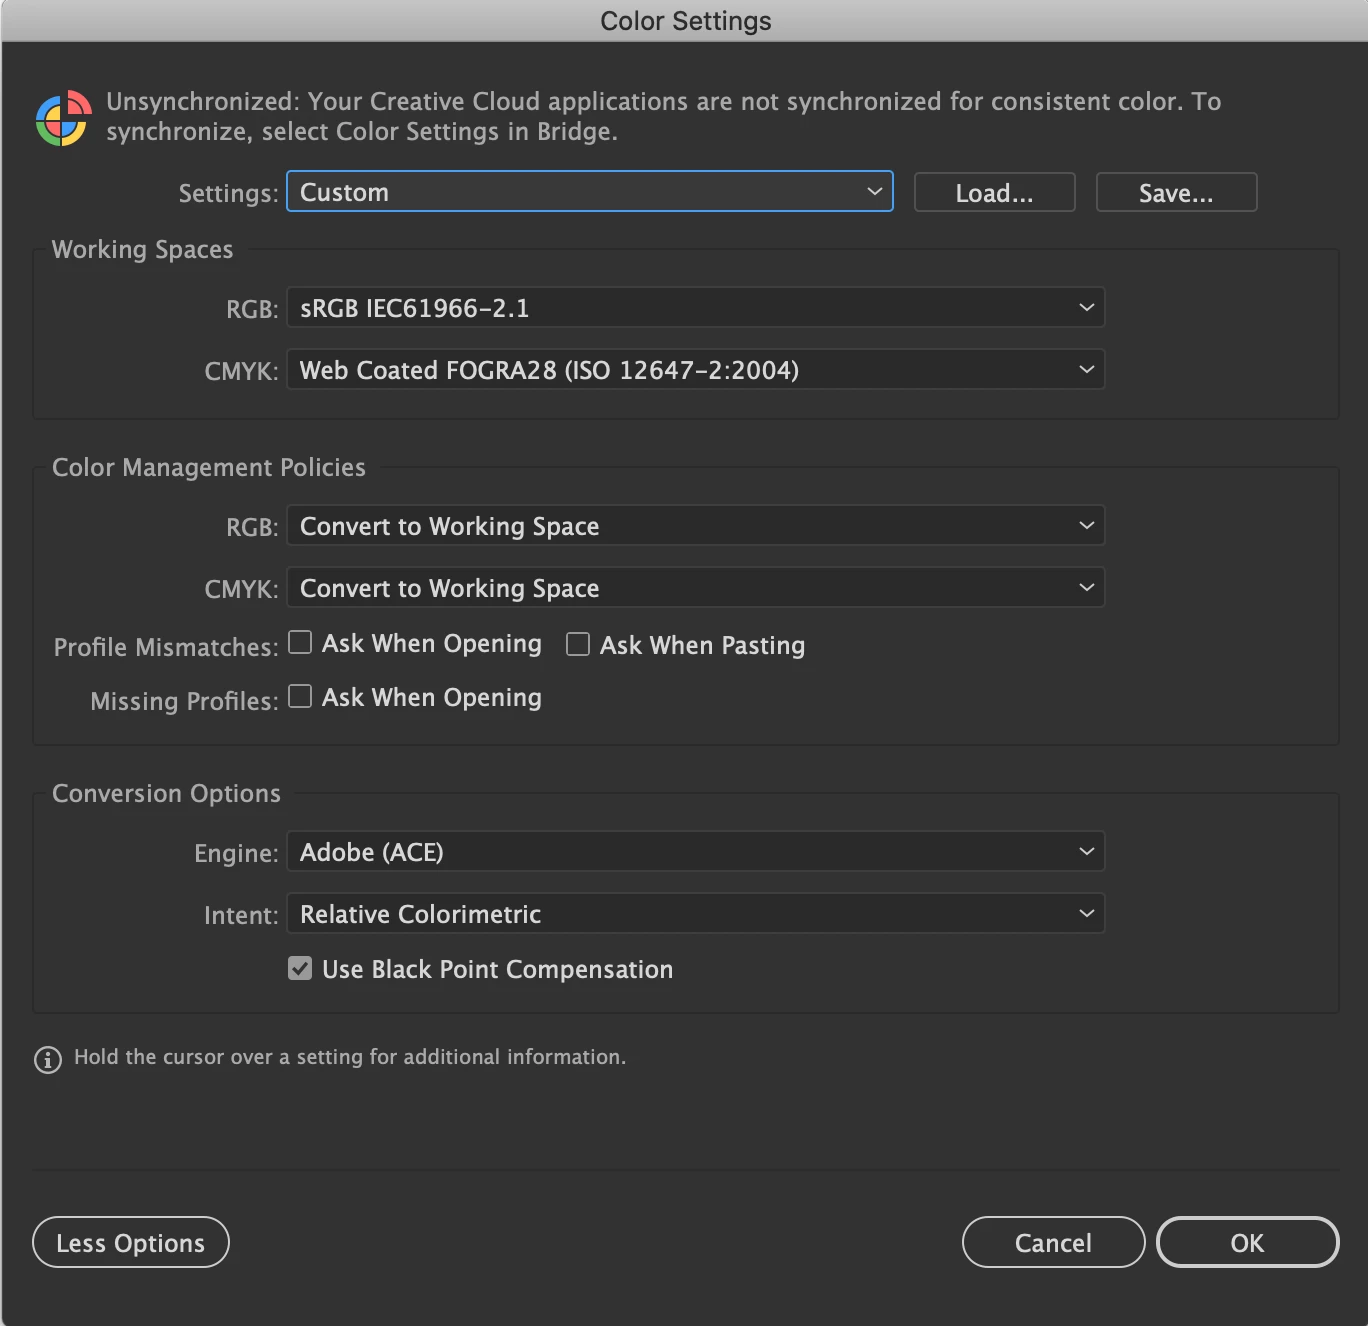1368x1326 pixels.
Task: Click the info icon beside the hint text
Action: point(48,1059)
